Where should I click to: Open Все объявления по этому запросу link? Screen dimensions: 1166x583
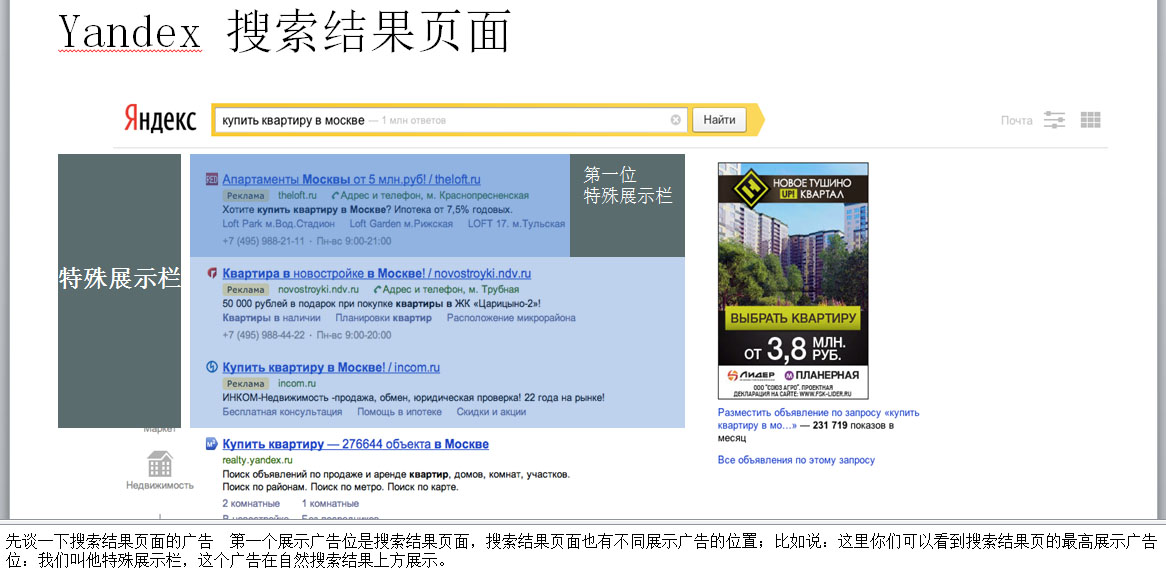tap(796, 460)
